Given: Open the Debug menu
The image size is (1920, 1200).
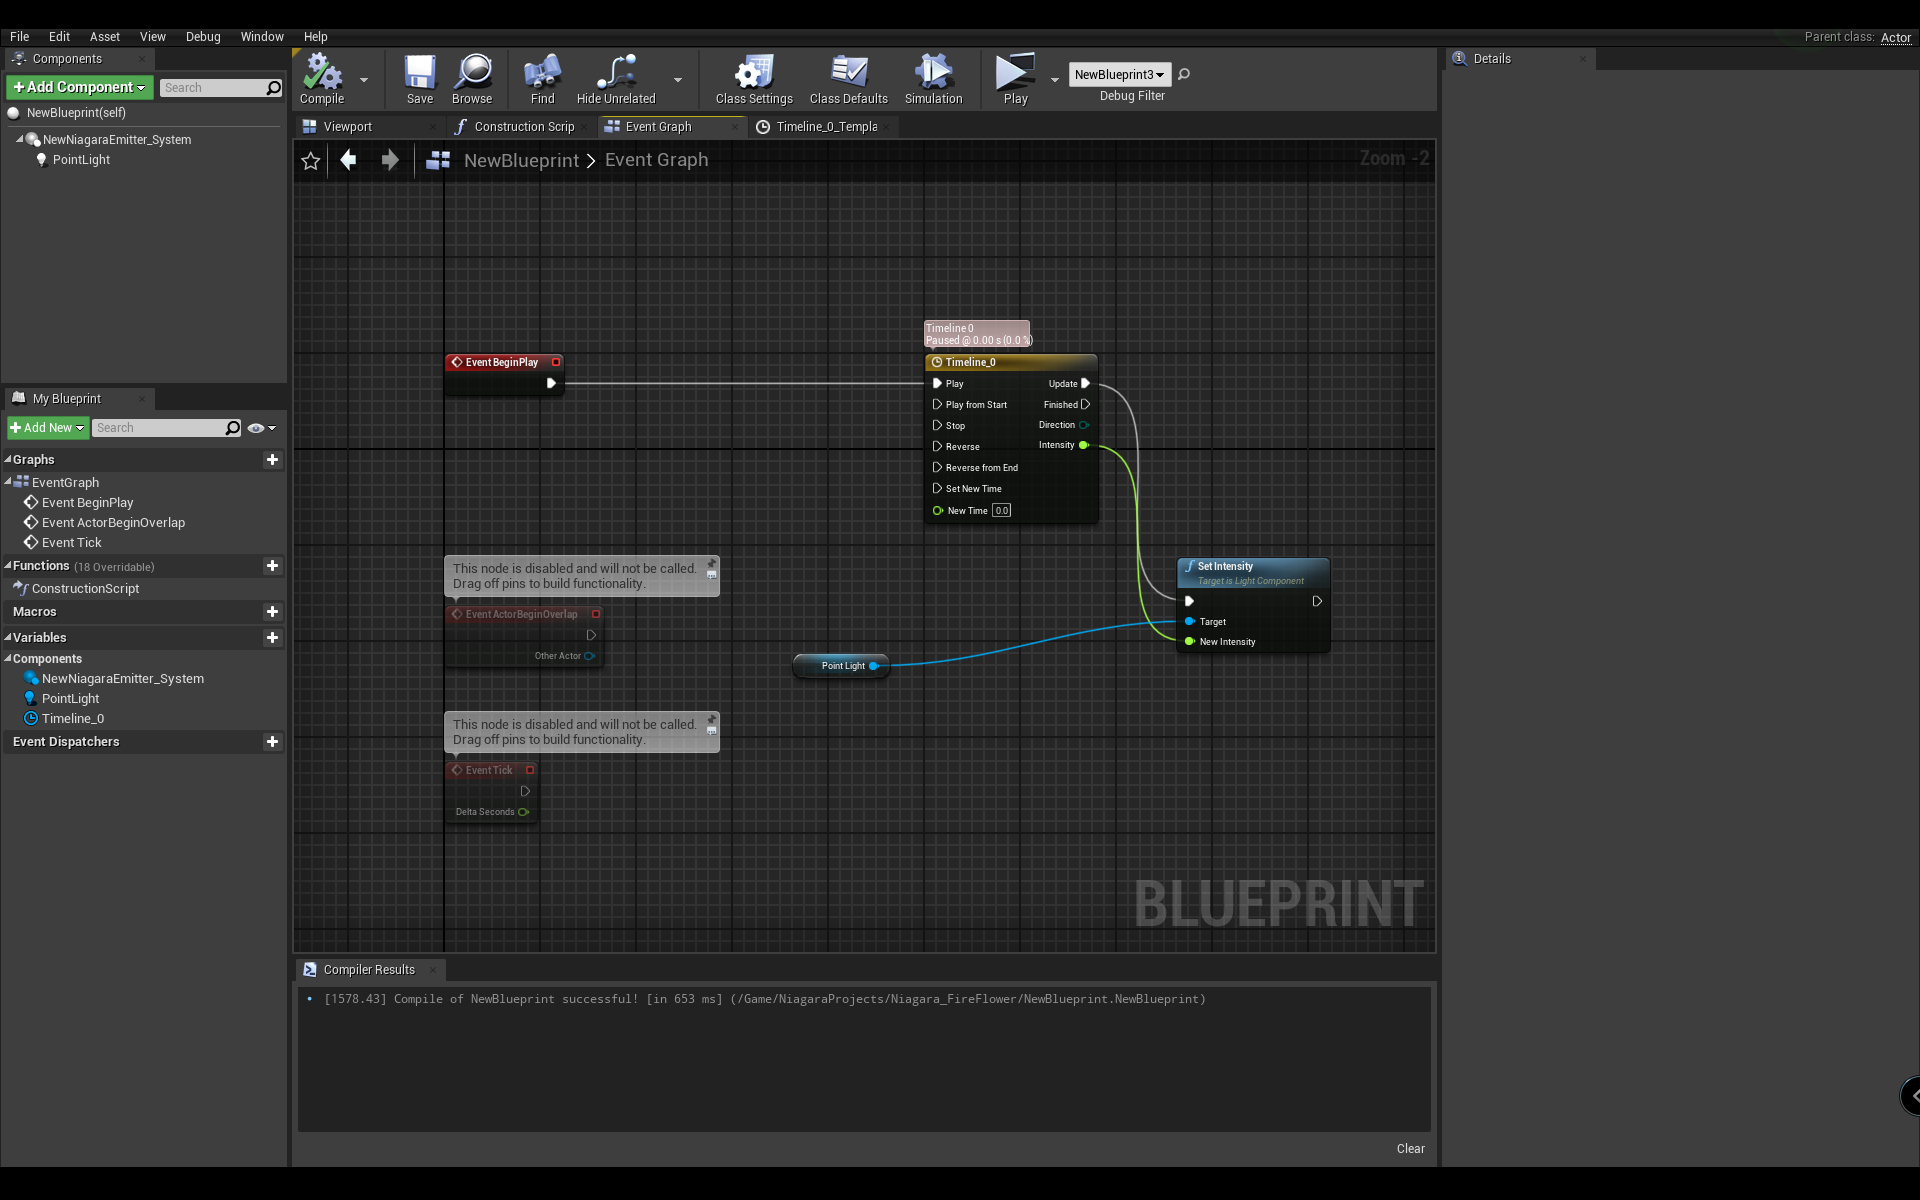Looking at the screenshot, I should 203,36.
